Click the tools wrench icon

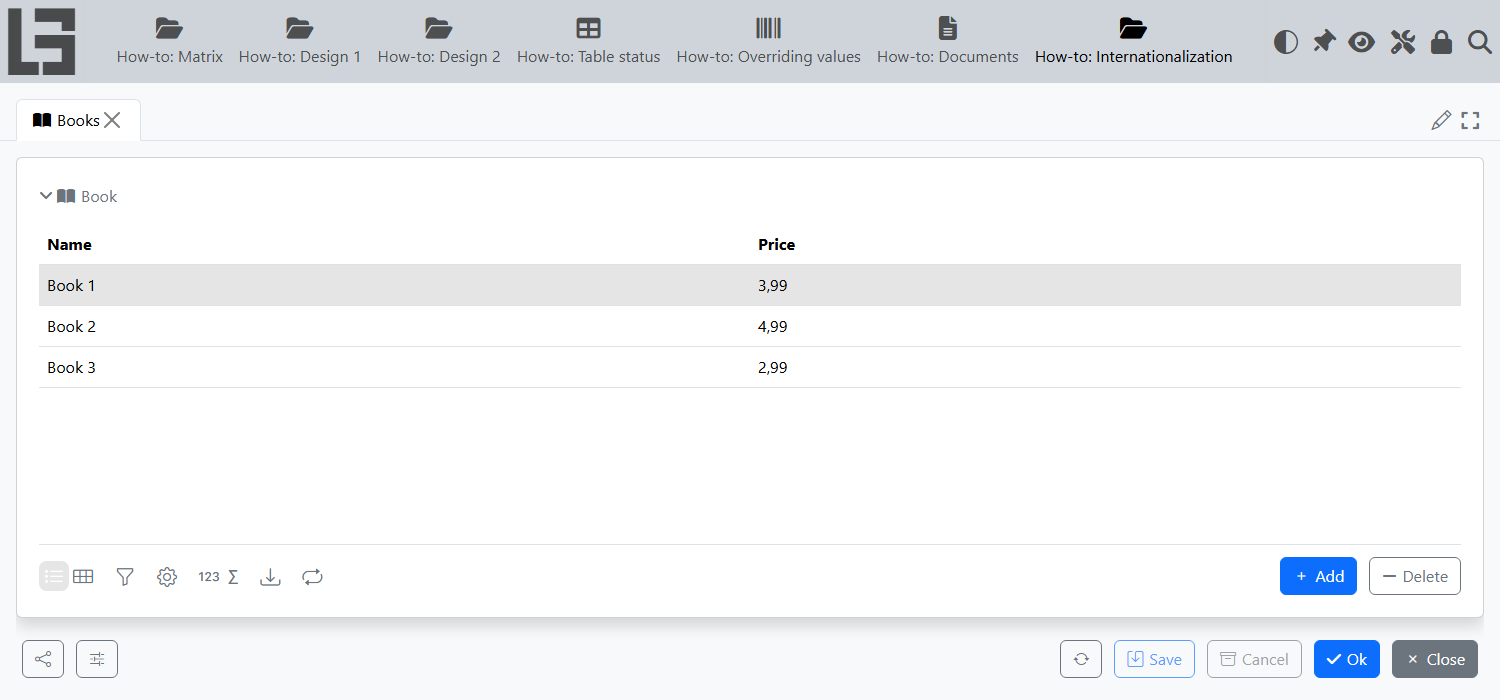tap(1403, 42)
